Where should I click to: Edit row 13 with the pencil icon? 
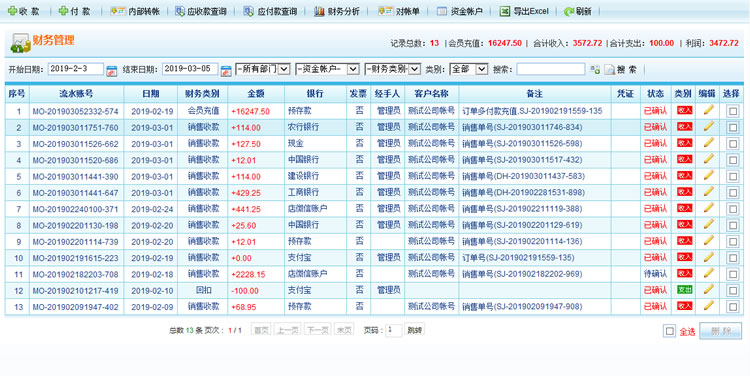tap(708, 306)
